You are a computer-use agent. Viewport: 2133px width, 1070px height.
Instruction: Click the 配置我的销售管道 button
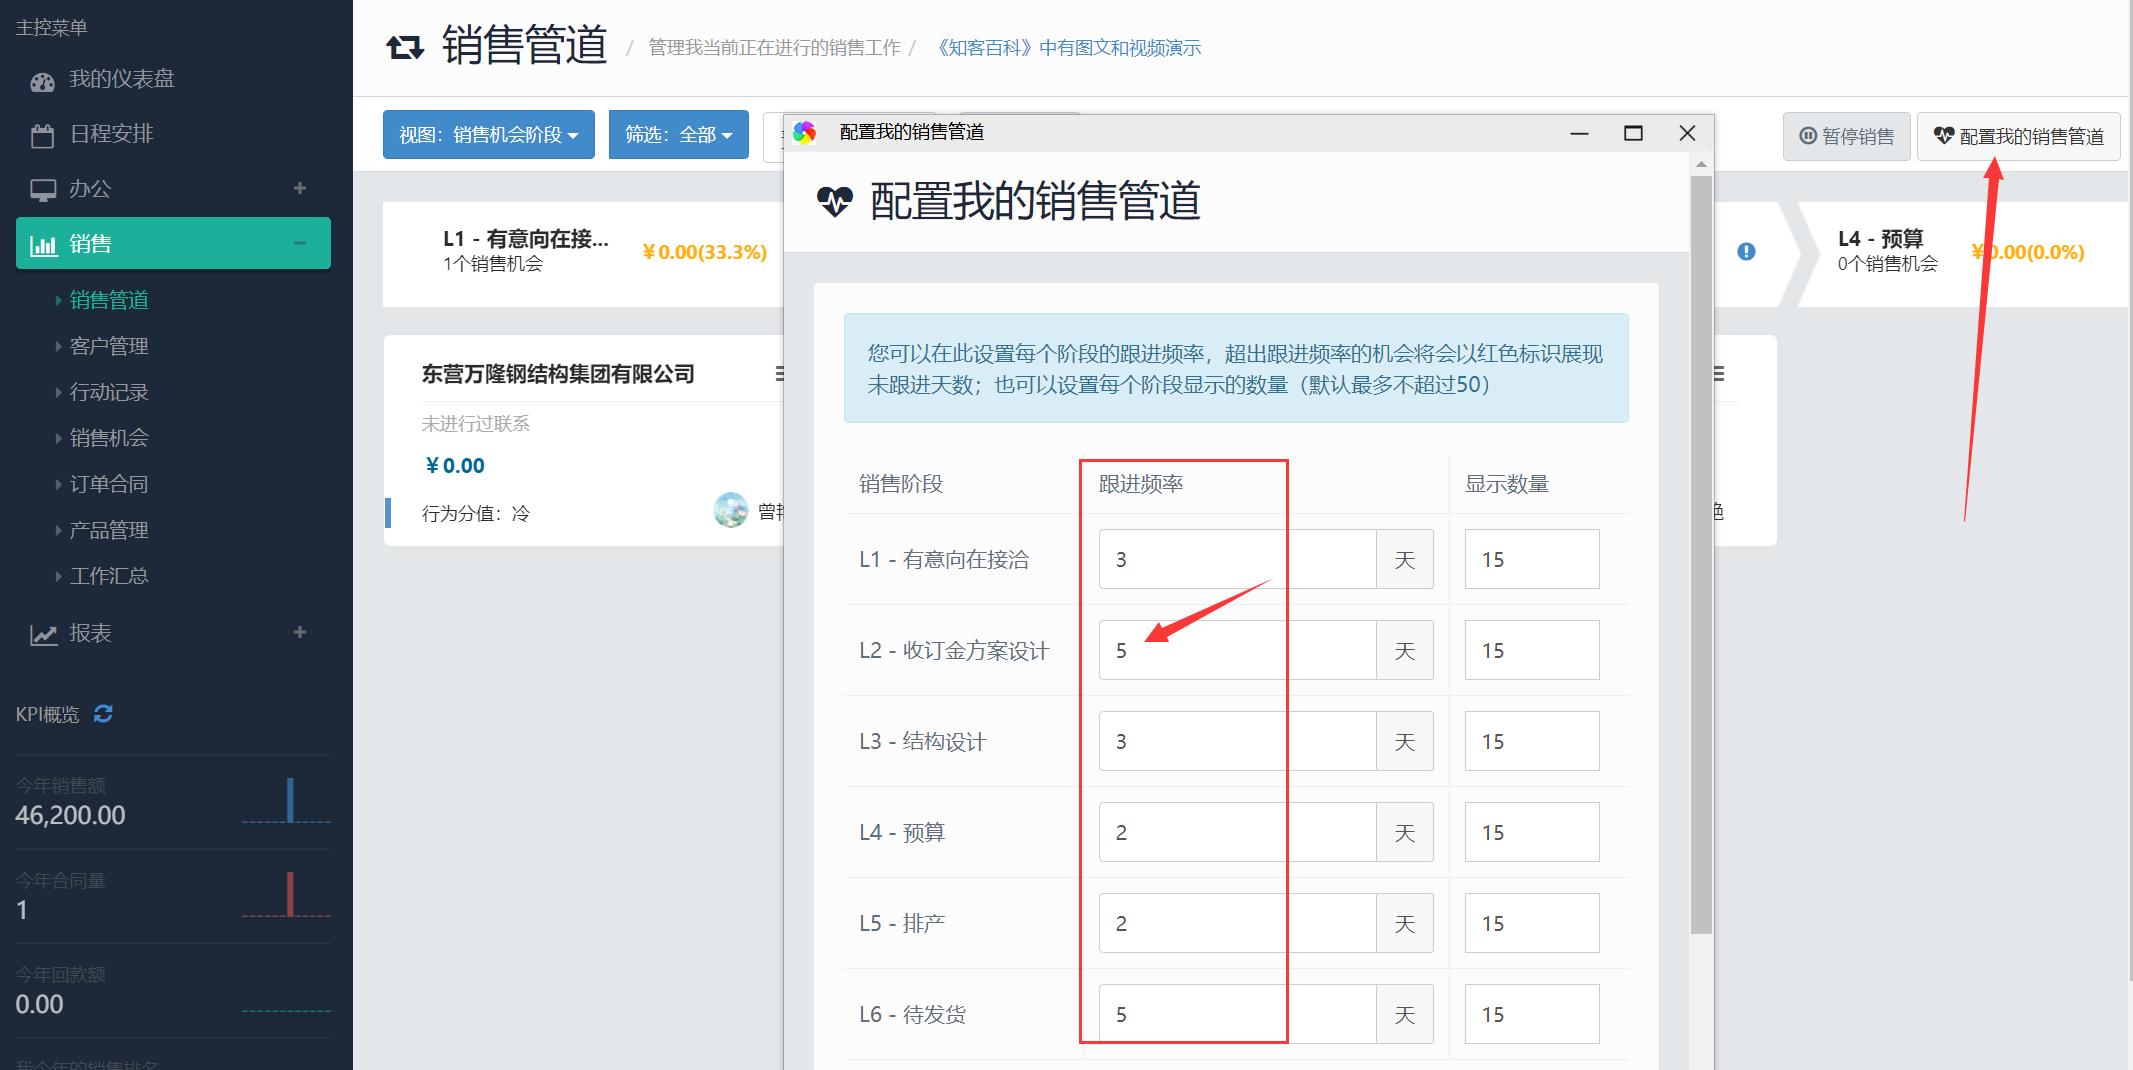coord(2018,136)
